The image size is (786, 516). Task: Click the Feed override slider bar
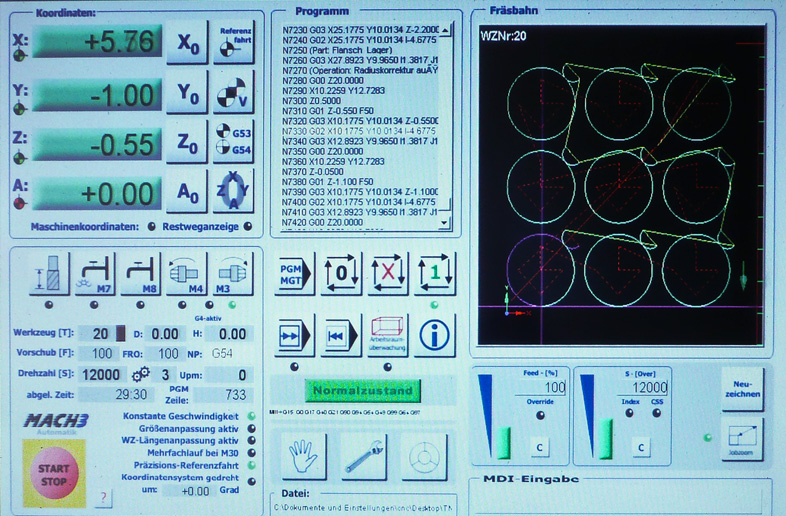(504, 443)
